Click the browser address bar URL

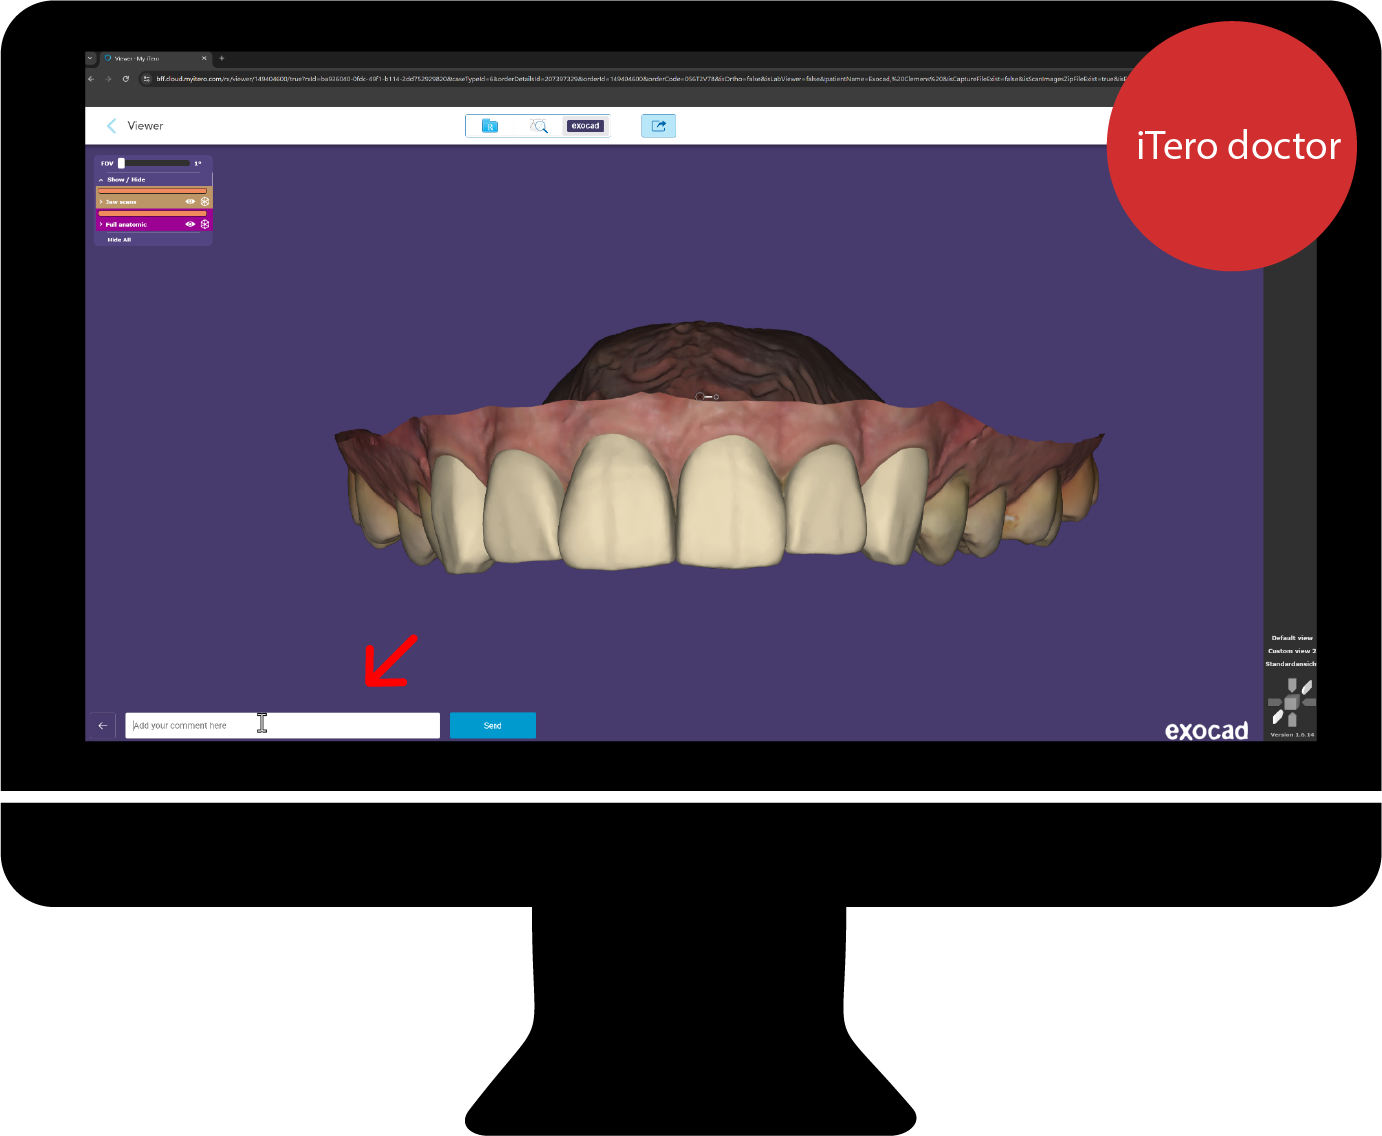pos(640,78)
